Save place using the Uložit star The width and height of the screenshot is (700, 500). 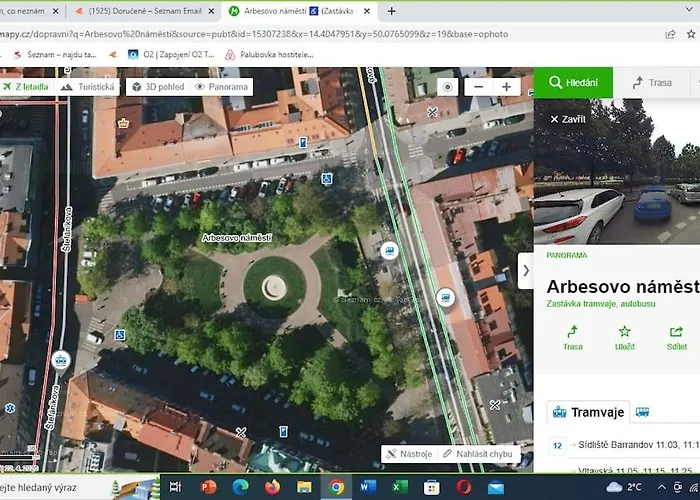(624, 337)
